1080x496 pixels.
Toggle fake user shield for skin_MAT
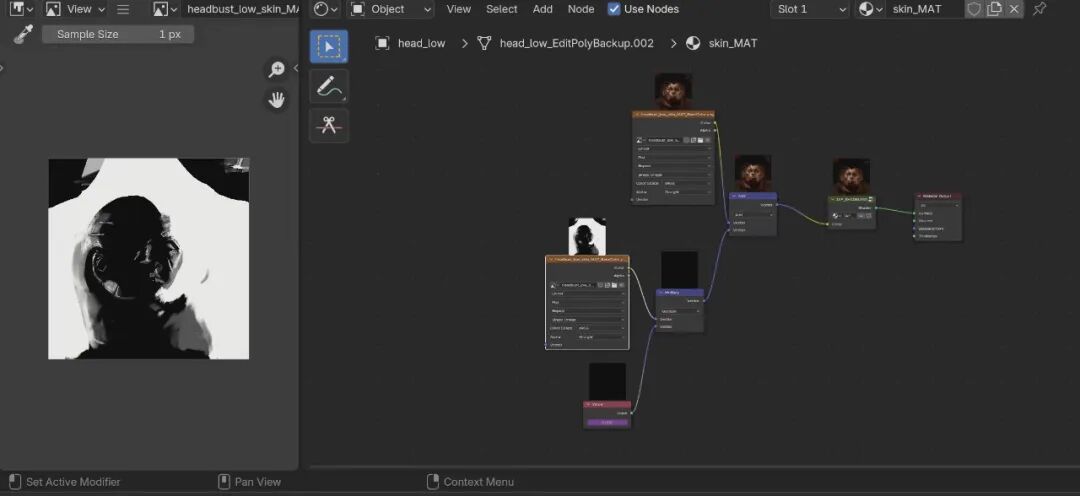(973, 9)
